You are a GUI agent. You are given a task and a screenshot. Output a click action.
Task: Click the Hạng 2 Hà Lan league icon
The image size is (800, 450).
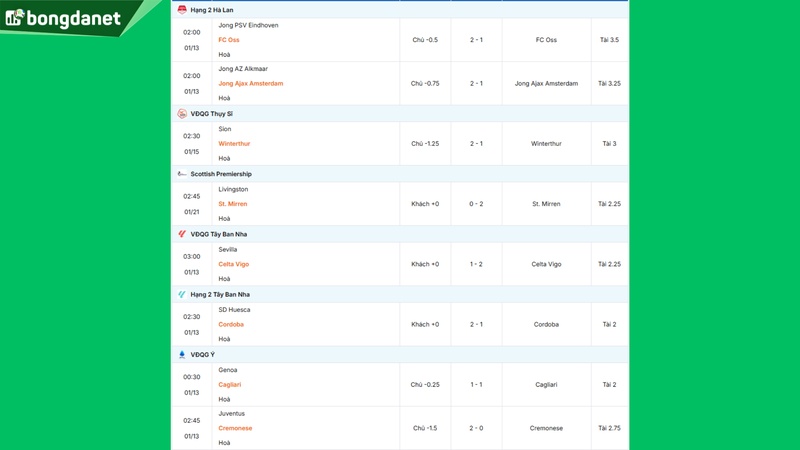coord(182,10)
